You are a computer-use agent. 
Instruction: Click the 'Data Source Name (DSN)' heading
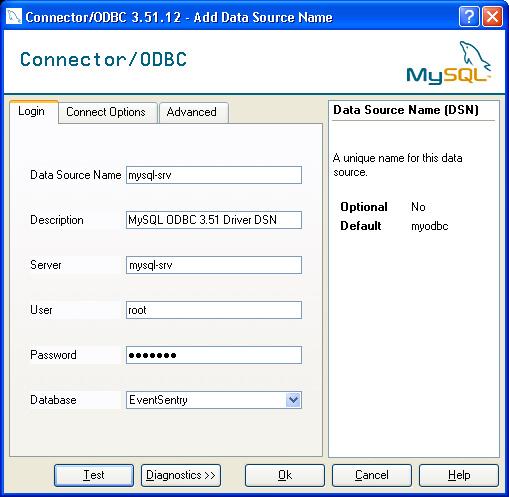406,110
